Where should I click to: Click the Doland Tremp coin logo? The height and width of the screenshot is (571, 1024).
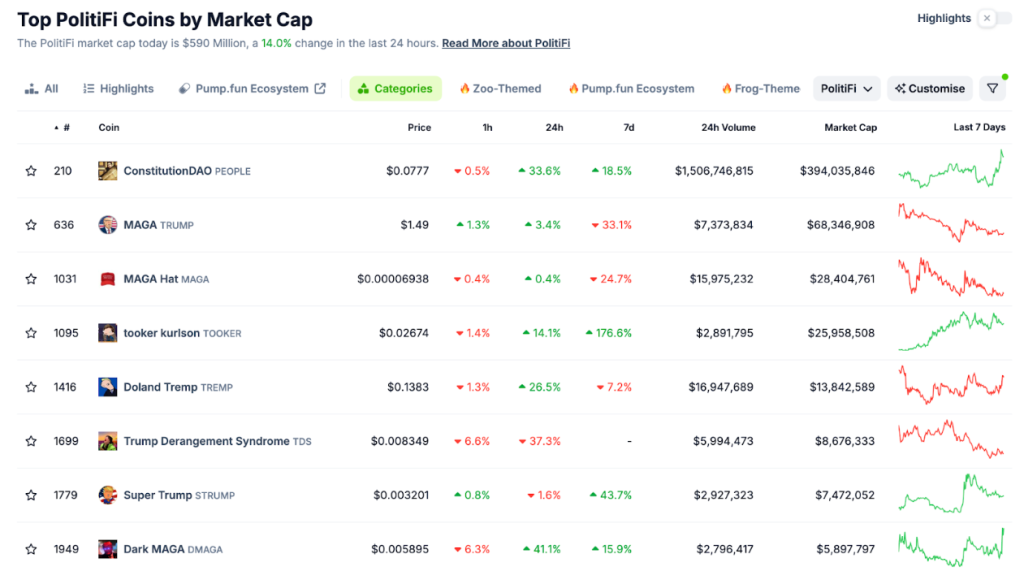(x=108, y=387)
